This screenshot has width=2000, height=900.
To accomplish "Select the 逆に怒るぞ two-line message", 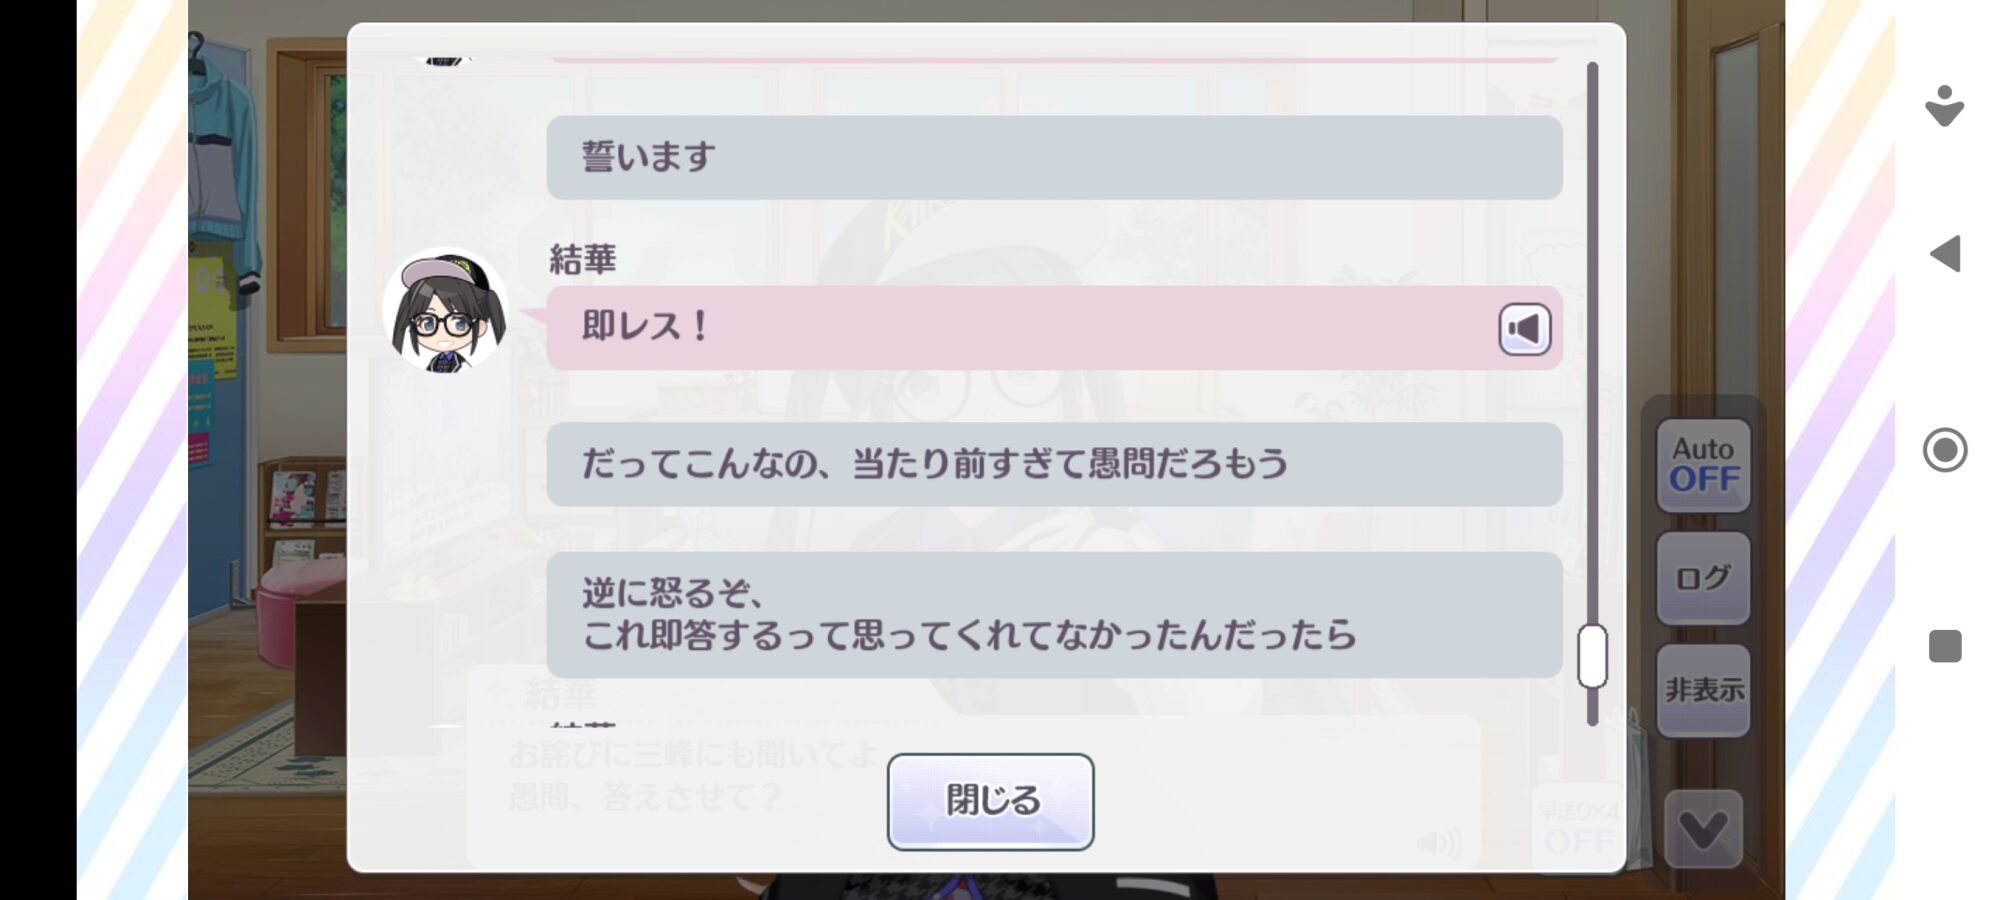I will pyautogui.click(x=1054, y=615).
